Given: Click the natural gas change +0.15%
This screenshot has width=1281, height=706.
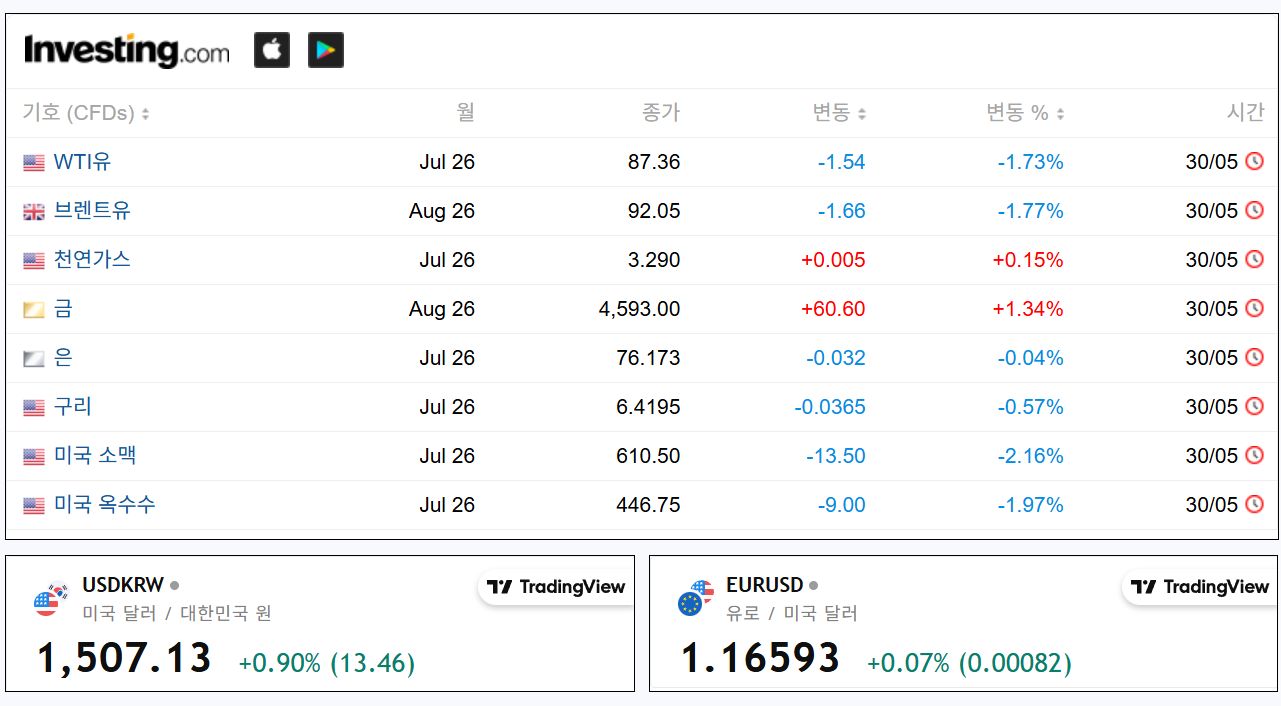Looking at the screenshot, I should point(1028,260).
